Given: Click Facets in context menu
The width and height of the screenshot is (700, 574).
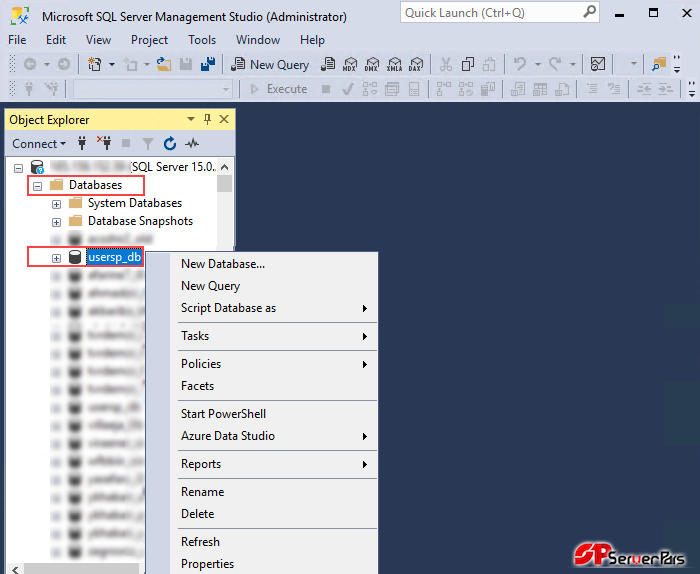Looking at the screenshot, I should point(274,386).
